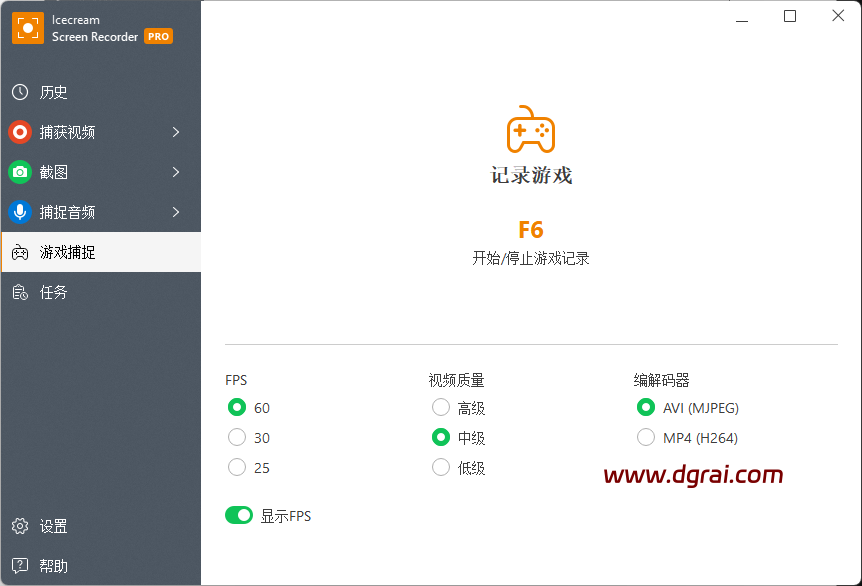Select the 游戏捕捉 game capture item
Viewport: 862px width, 586px height.
tap(101, 252)
